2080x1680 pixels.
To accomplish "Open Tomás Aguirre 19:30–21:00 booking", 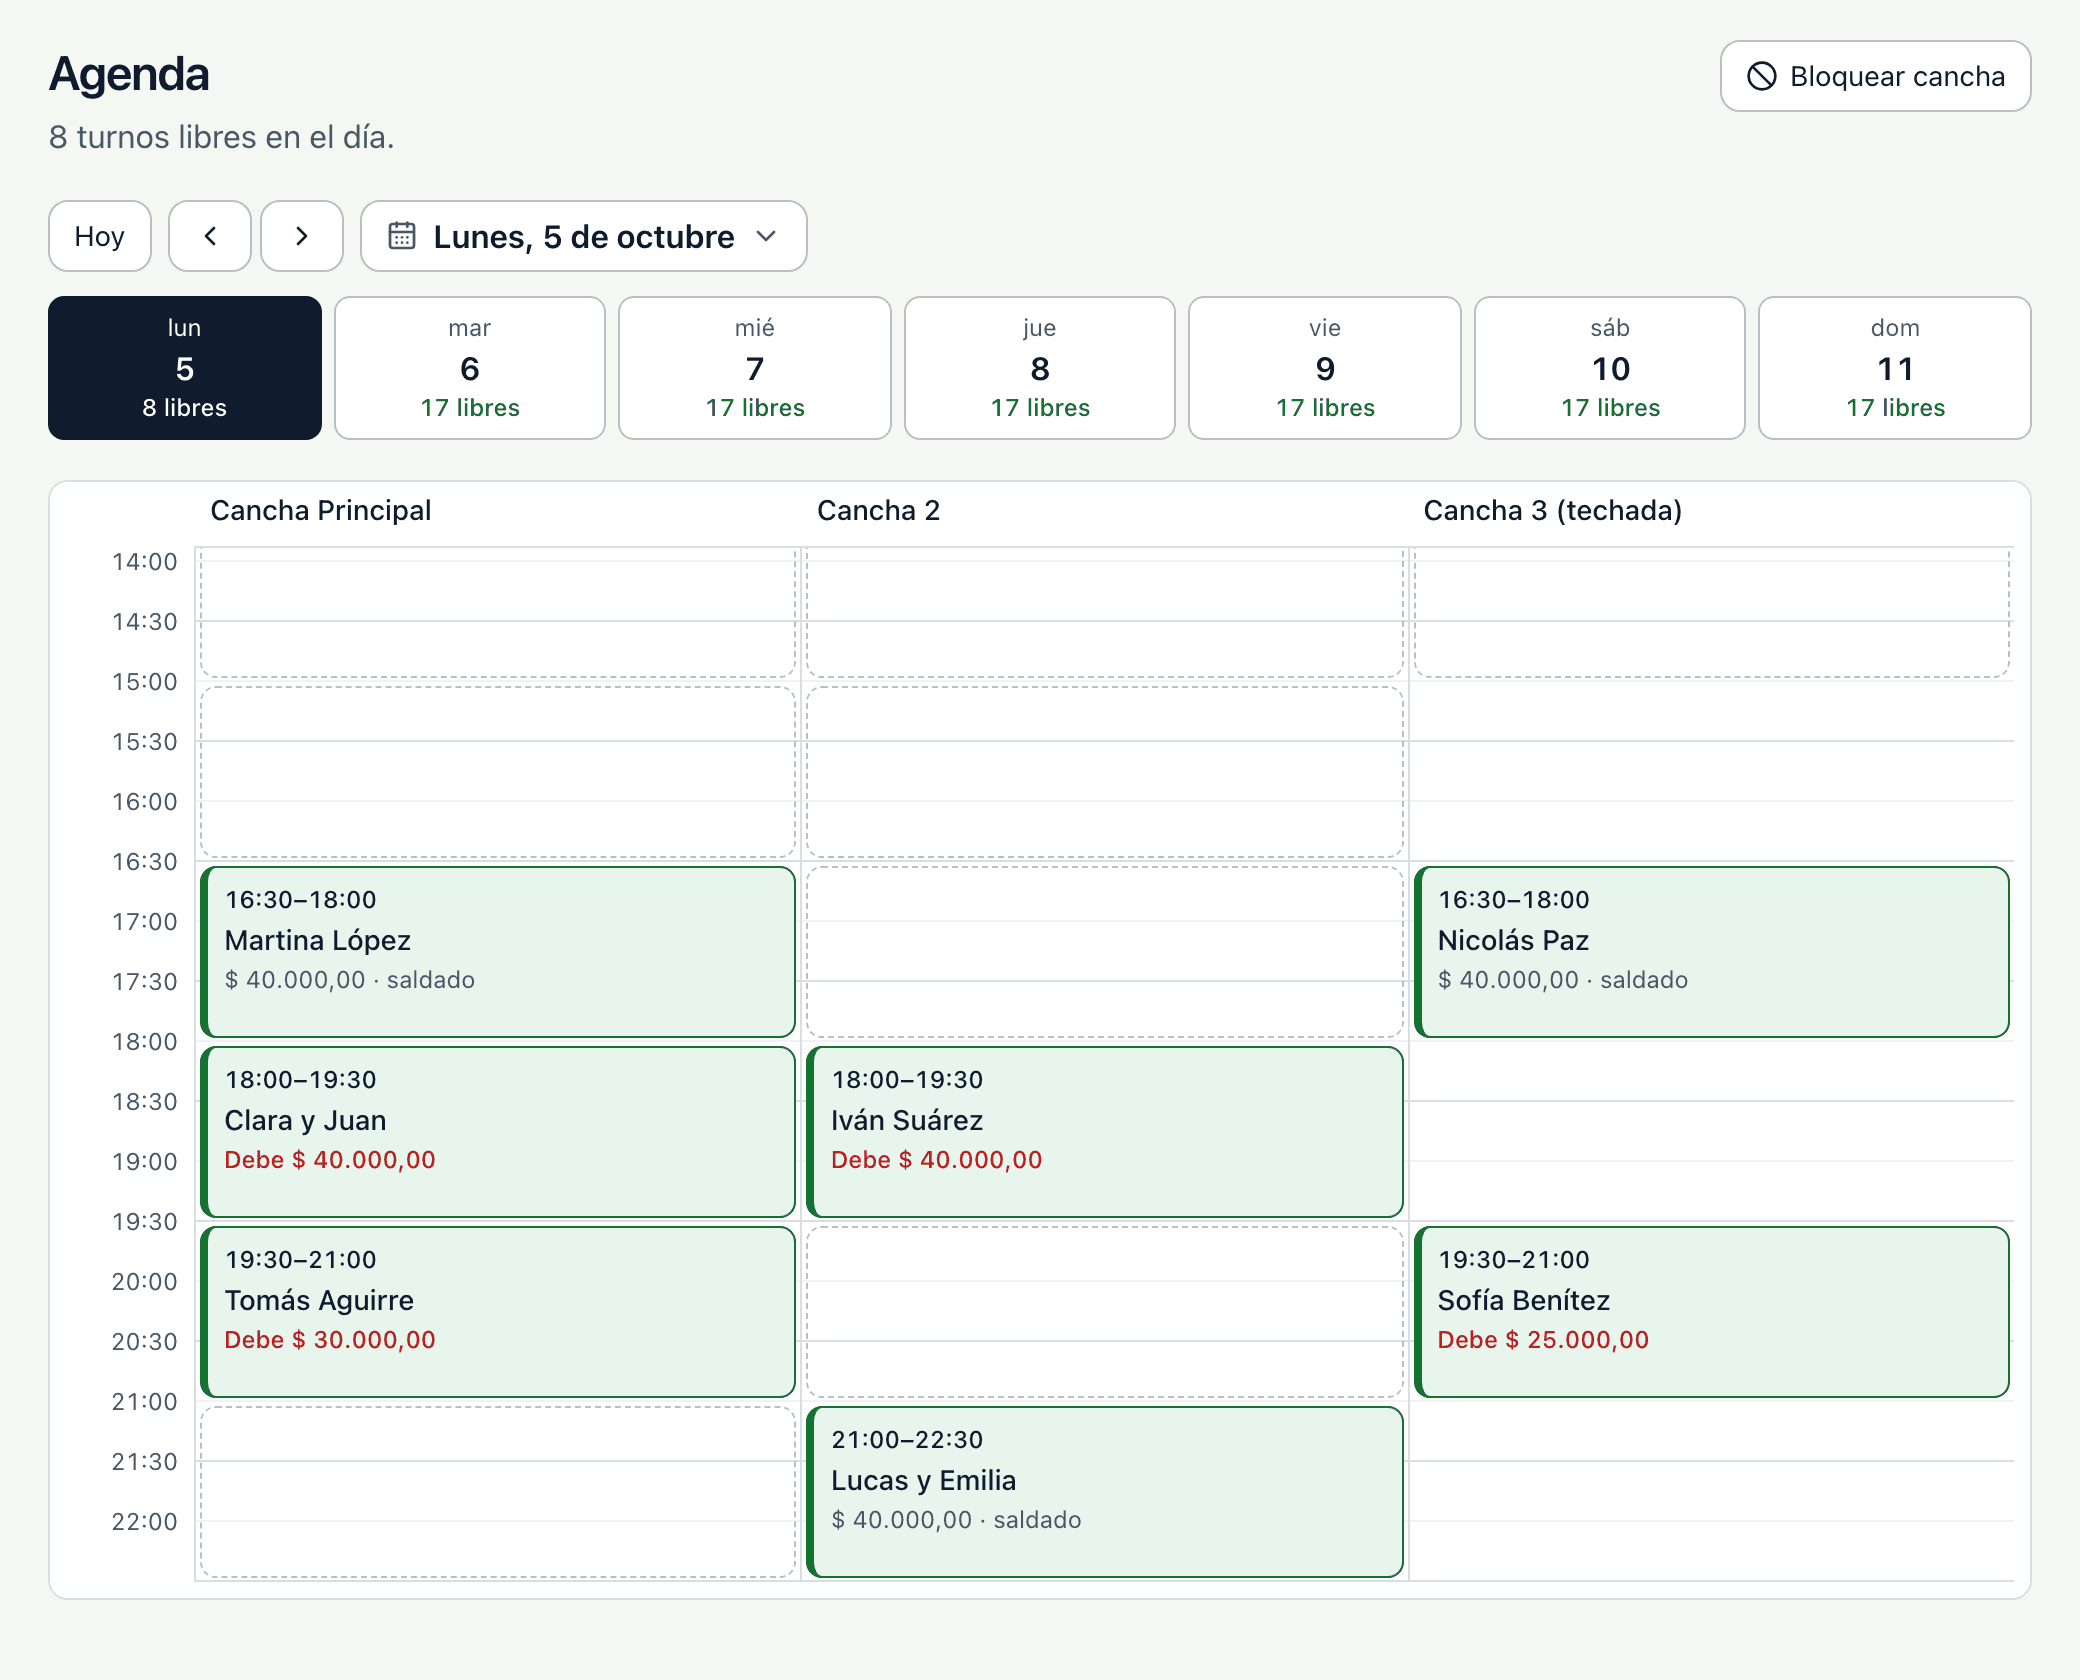I will coord(498,1312).
